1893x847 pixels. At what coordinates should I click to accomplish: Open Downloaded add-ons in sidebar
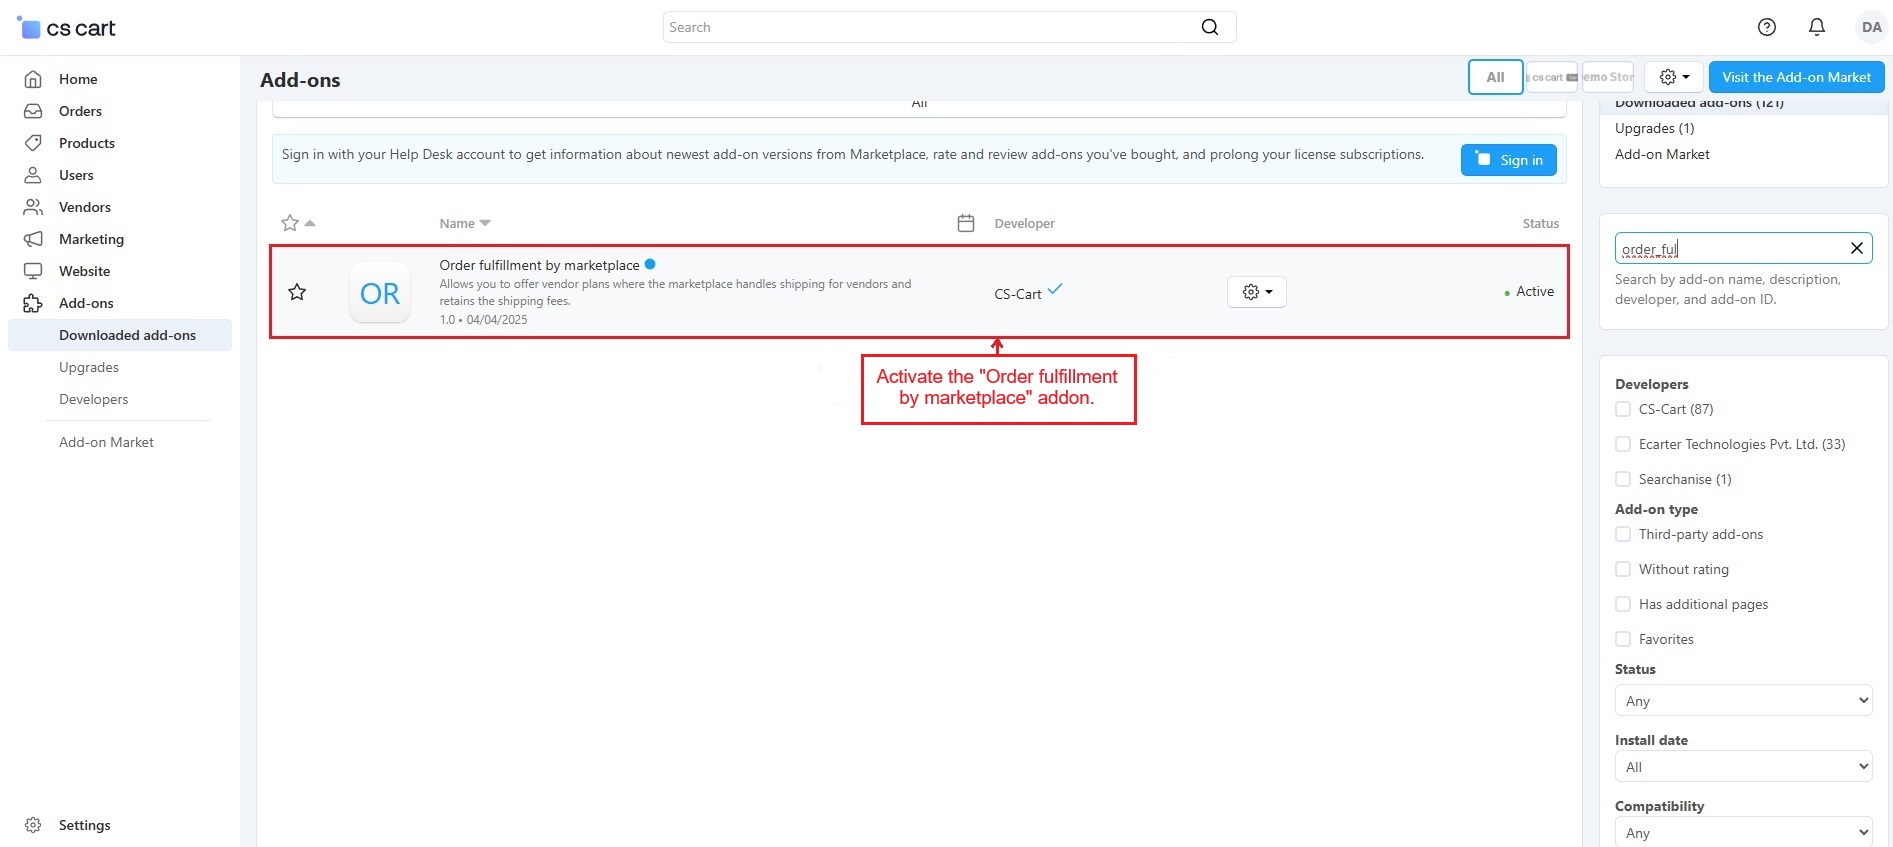[127, 335]
